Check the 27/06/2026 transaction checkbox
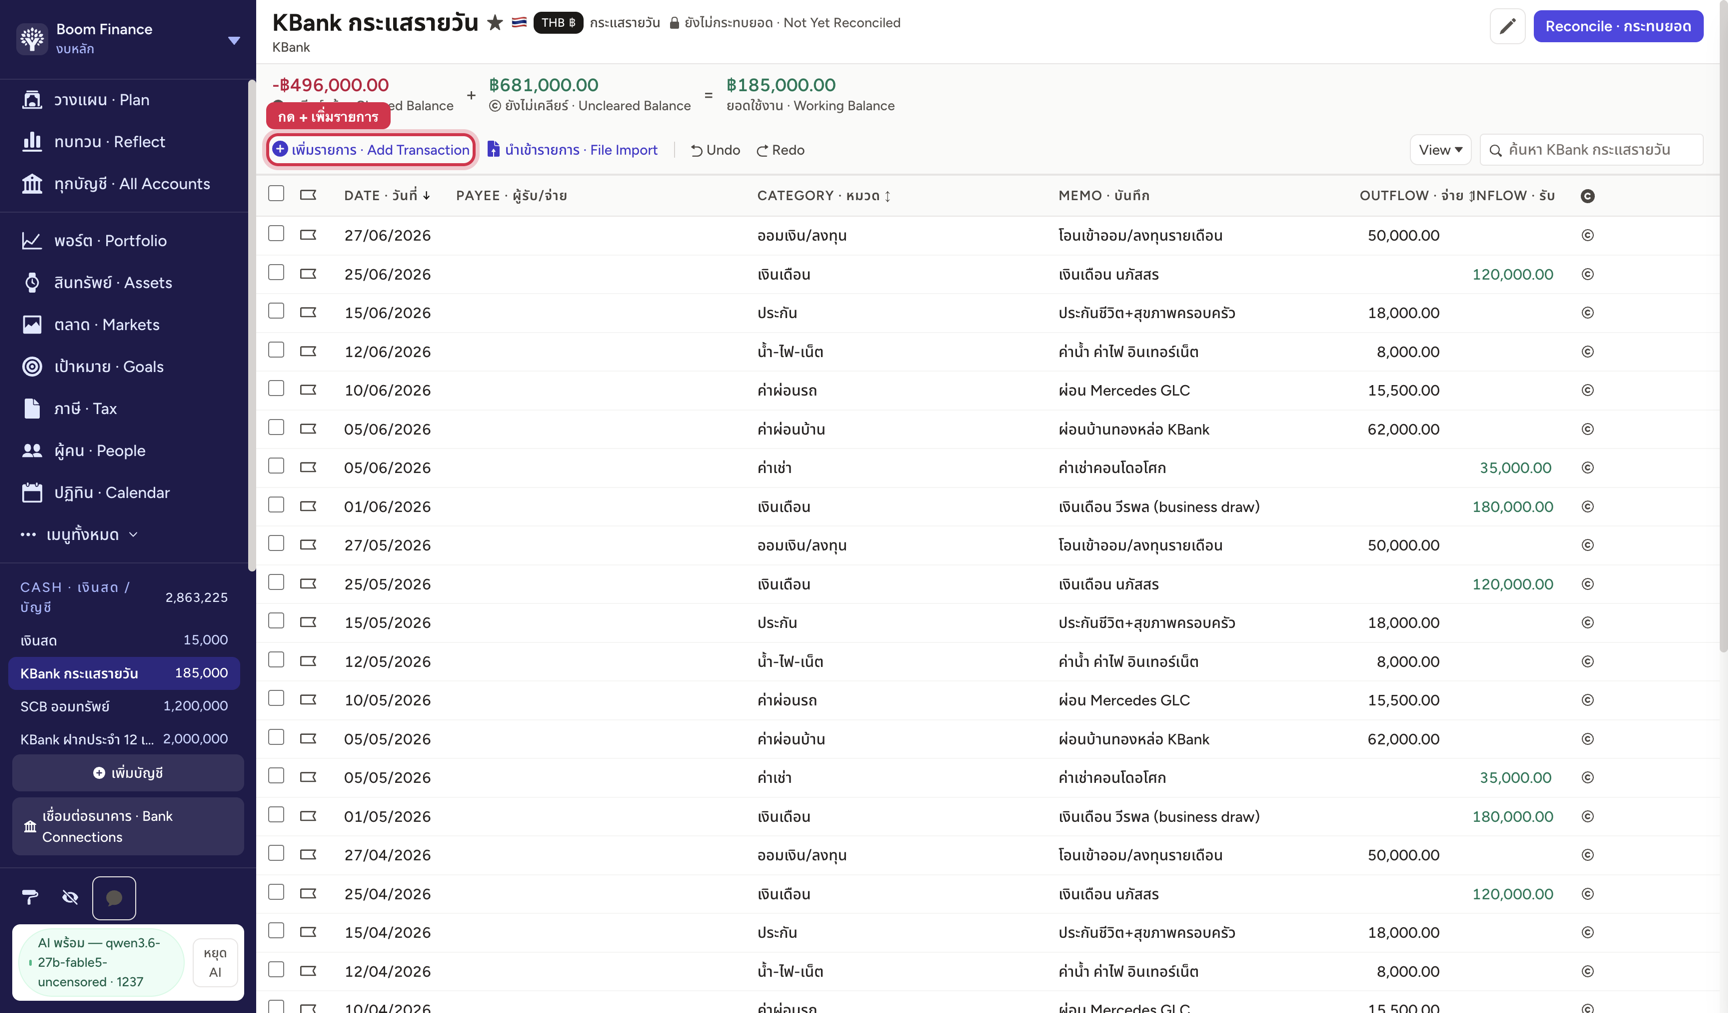This screenshot has height=1013, width=1728. pos(276,233)
